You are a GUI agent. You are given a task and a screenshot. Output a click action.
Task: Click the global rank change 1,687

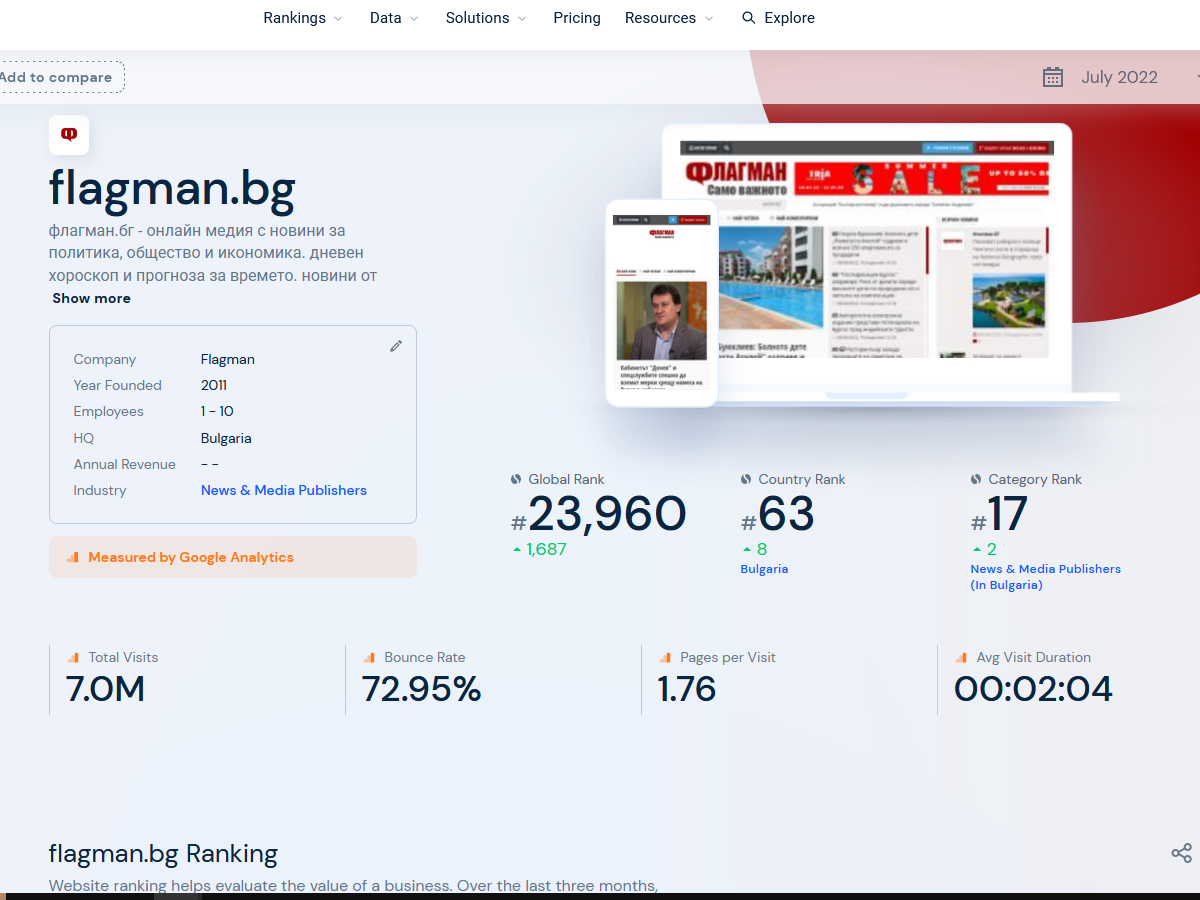[546, 549]
